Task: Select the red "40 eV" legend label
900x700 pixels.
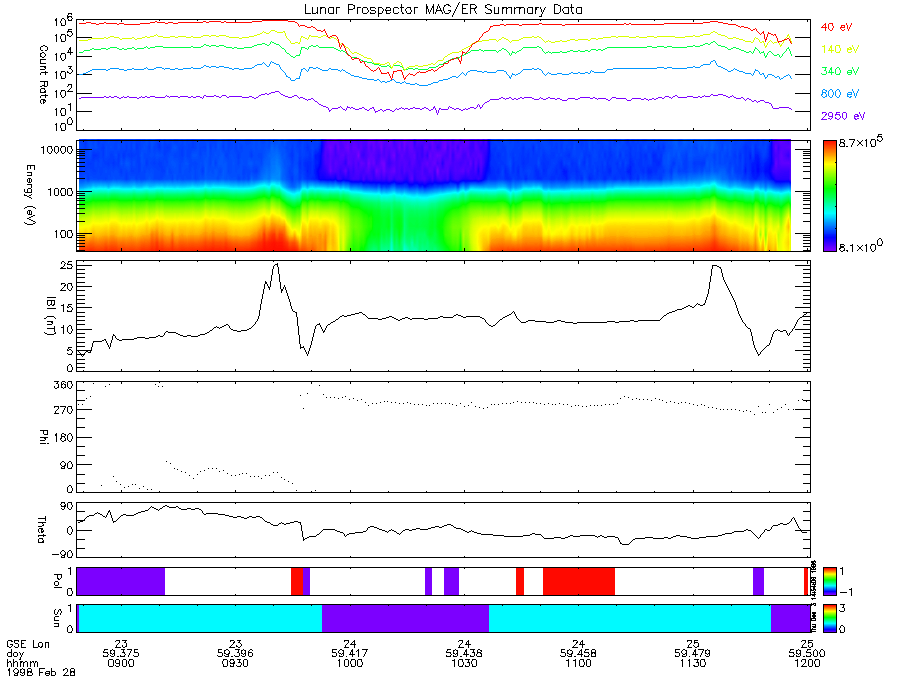Action: (x=836, y=27)
